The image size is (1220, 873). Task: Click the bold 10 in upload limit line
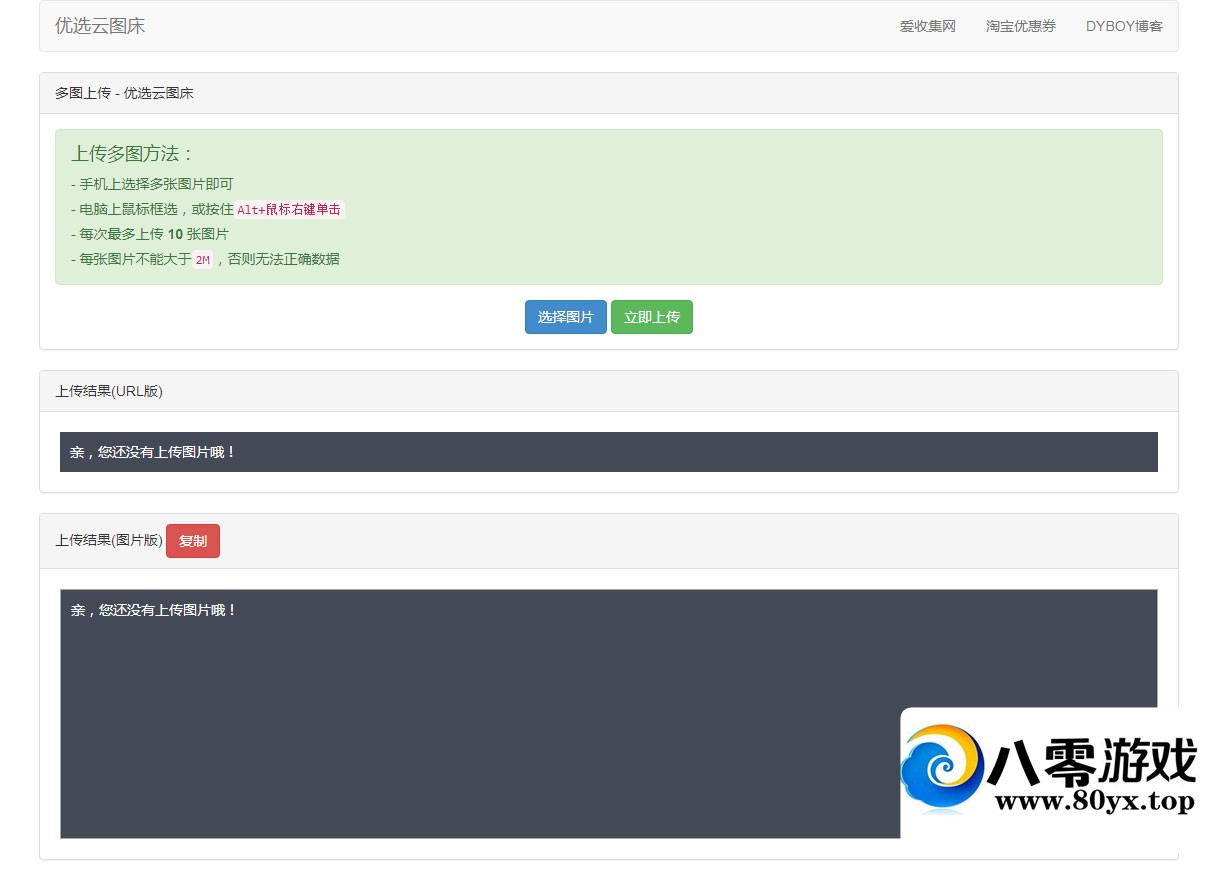point(175,234)
